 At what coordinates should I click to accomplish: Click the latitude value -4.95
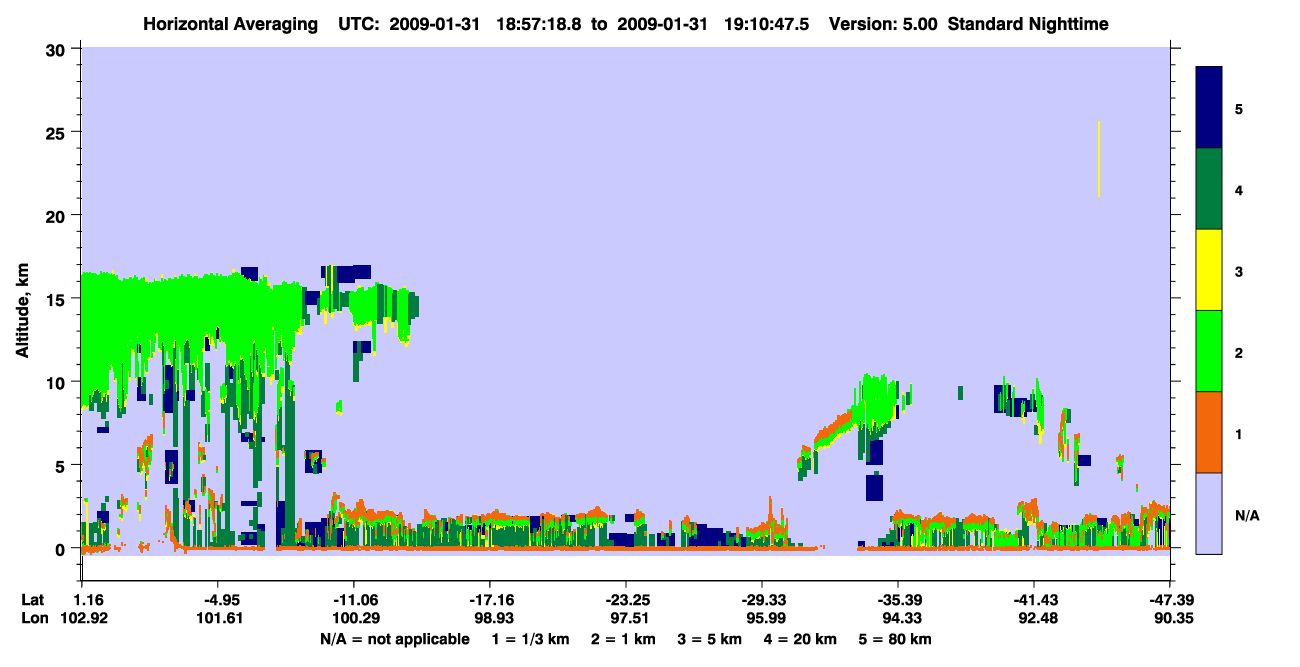click(217, 600)
